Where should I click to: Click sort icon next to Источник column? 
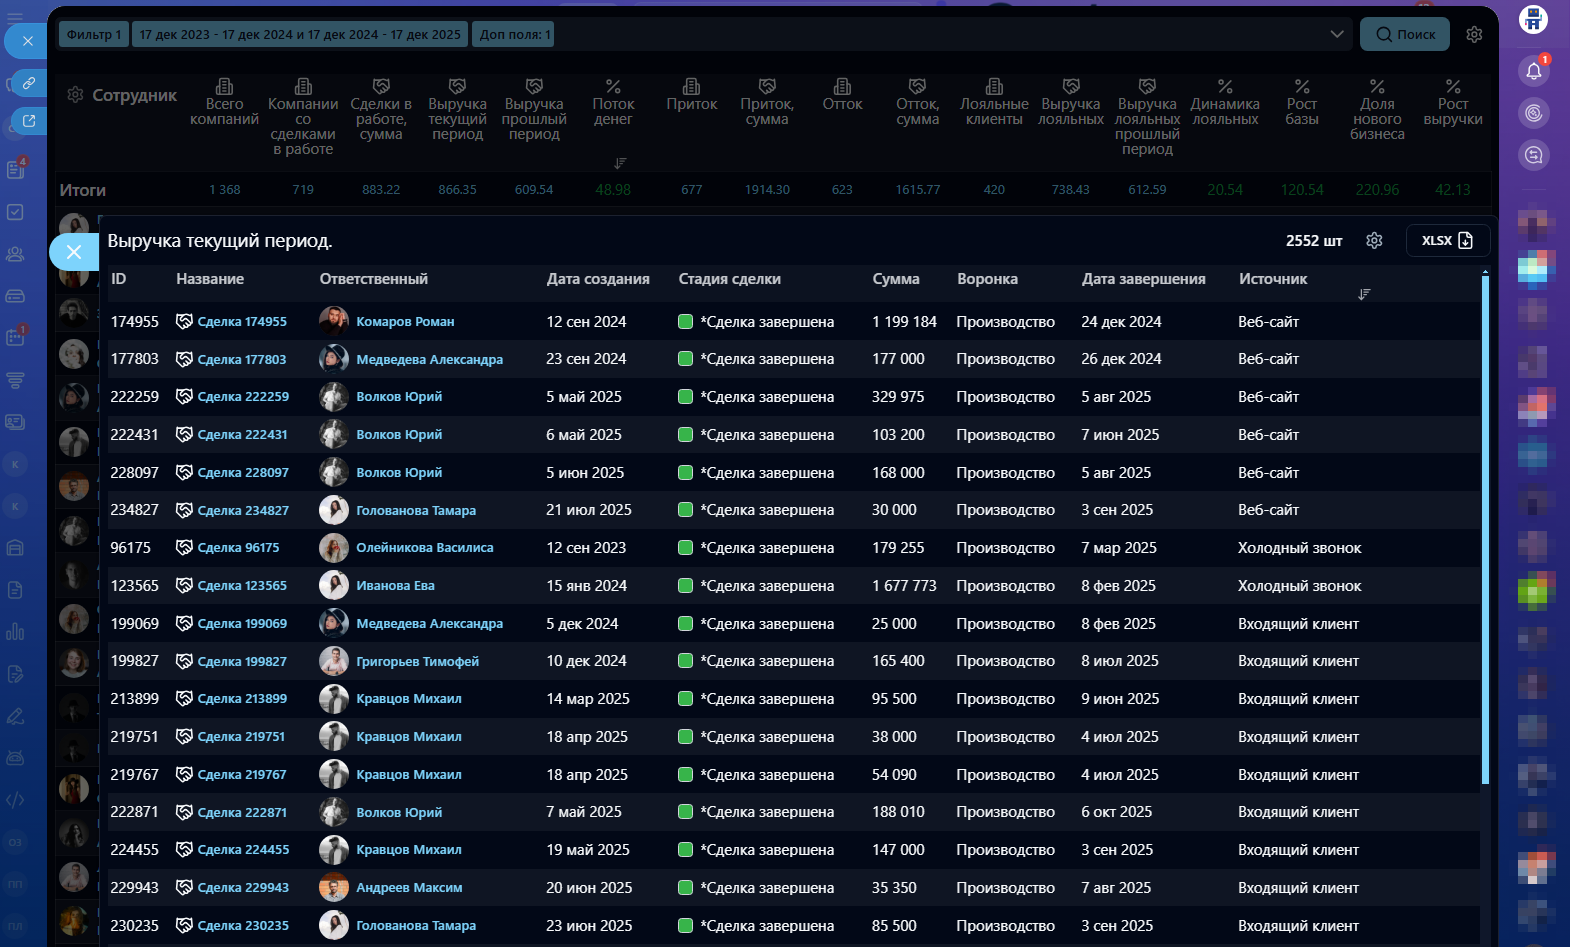[1364, 294]
